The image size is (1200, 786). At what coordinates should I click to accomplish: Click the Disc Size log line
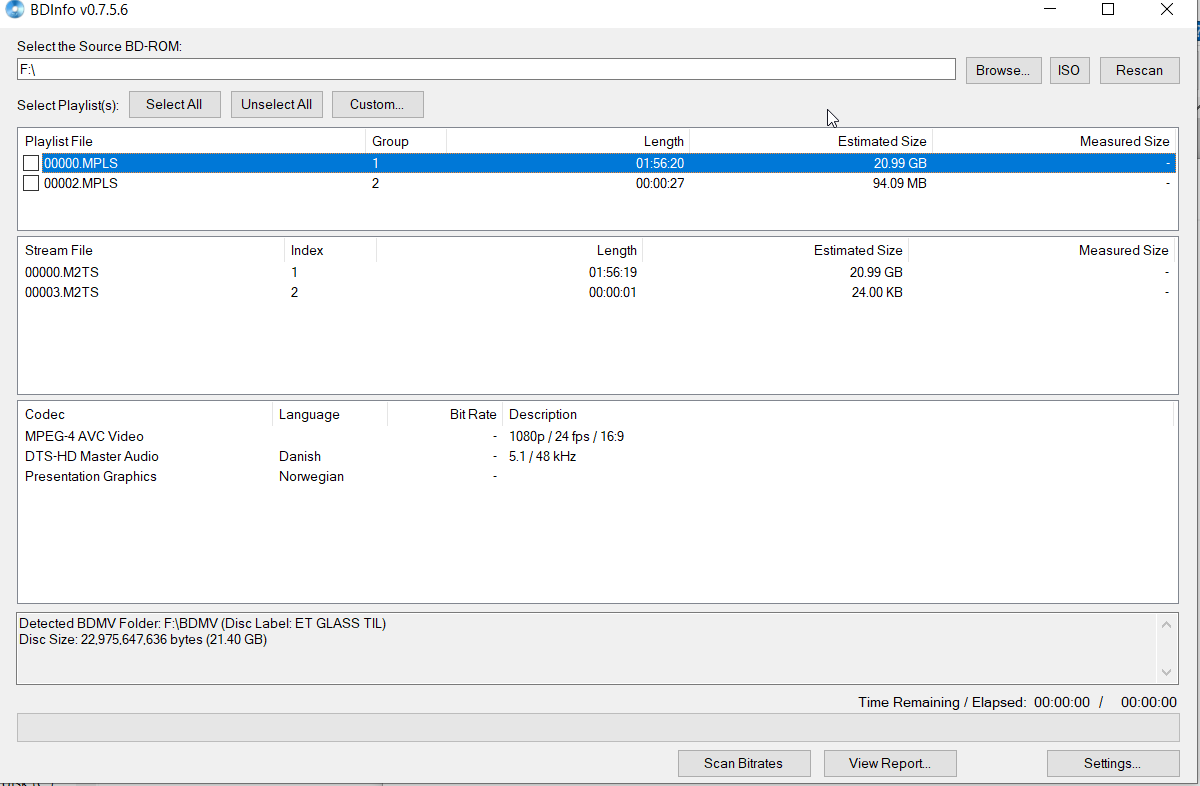pyautogui.click(x=143, y=639)
